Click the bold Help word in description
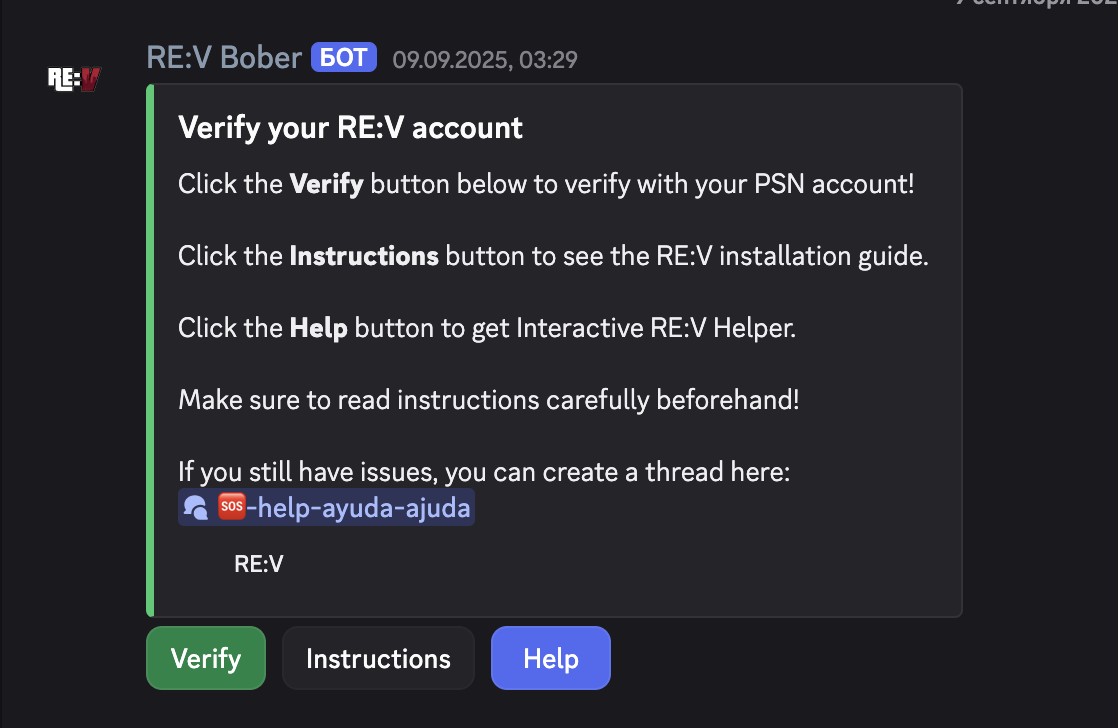 (x=319, y=328)
